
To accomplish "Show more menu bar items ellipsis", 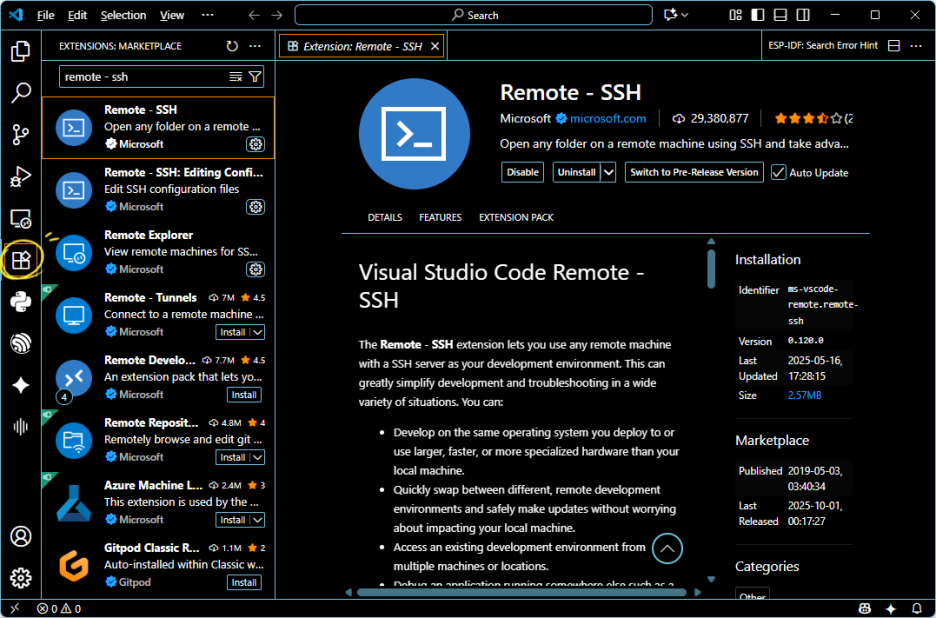I will 208,15.
